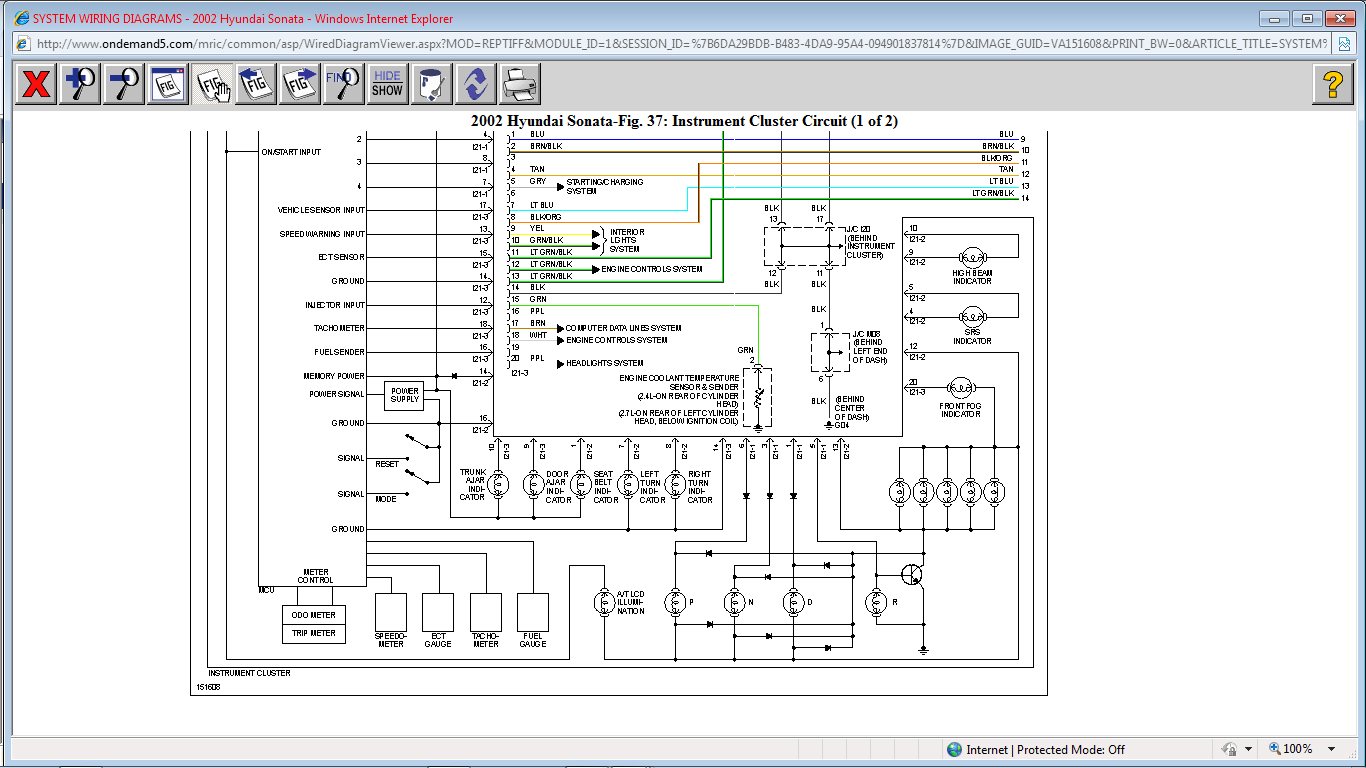
Task: Click the Internet Protected Mode status
Action: 1035,749
